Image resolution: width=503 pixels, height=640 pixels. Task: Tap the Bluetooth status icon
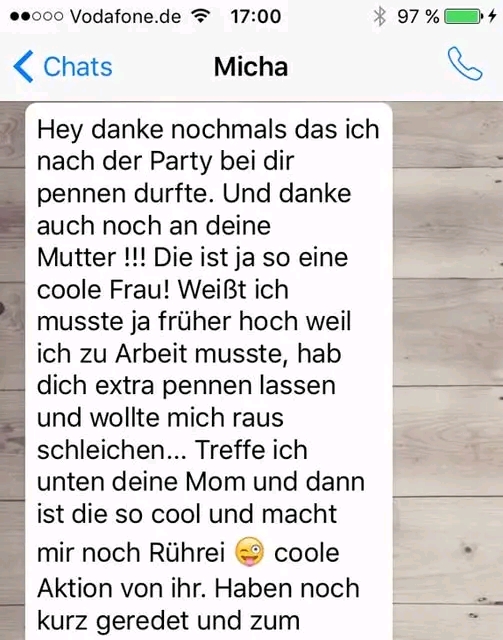pyautogui.click(x=380, y=17)
